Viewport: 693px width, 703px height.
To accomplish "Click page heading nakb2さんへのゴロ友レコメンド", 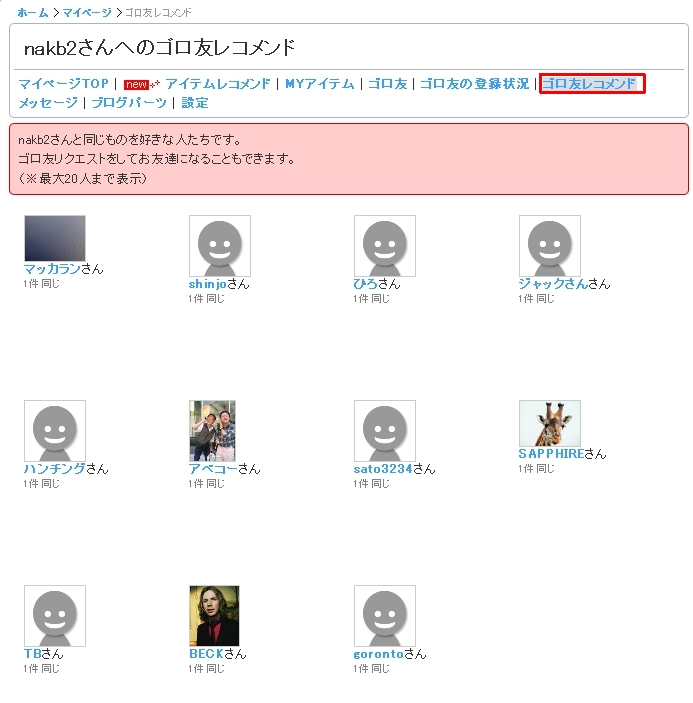I will (x=160, y=48).
